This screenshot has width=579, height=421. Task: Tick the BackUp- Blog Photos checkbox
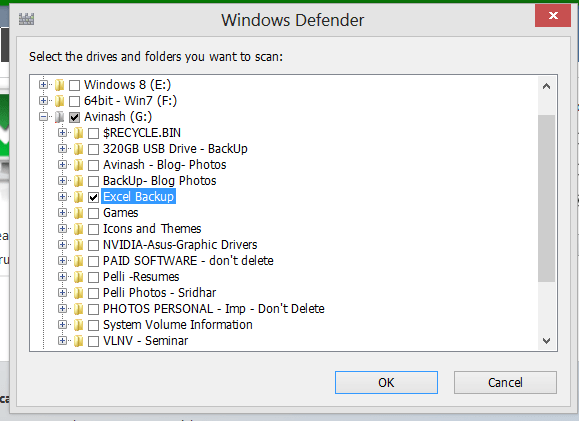(x=93, y=181)
